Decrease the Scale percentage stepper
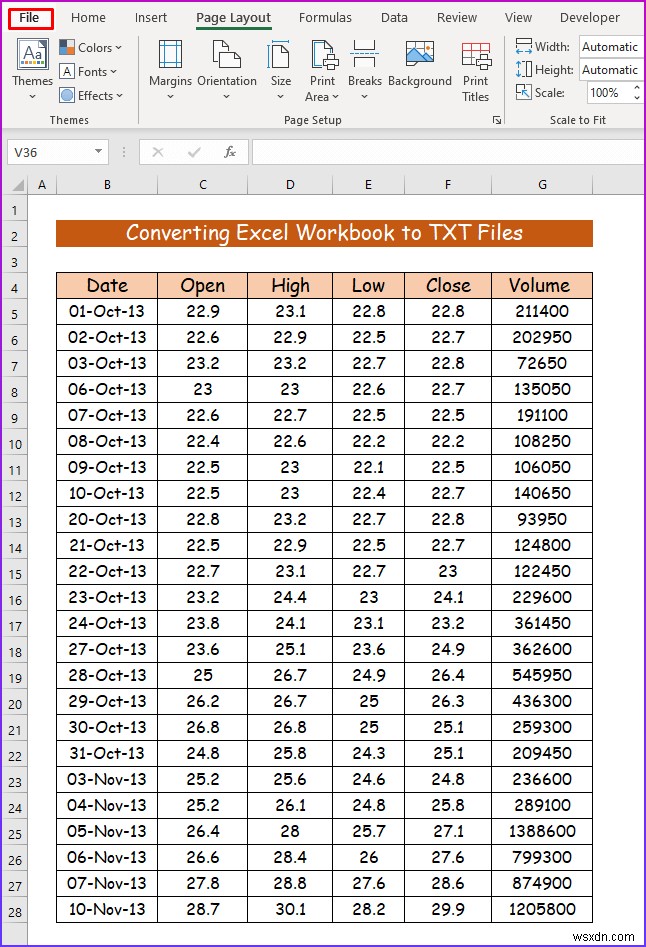Viewport: 646px width, 947px height. [x=636, y=97]
